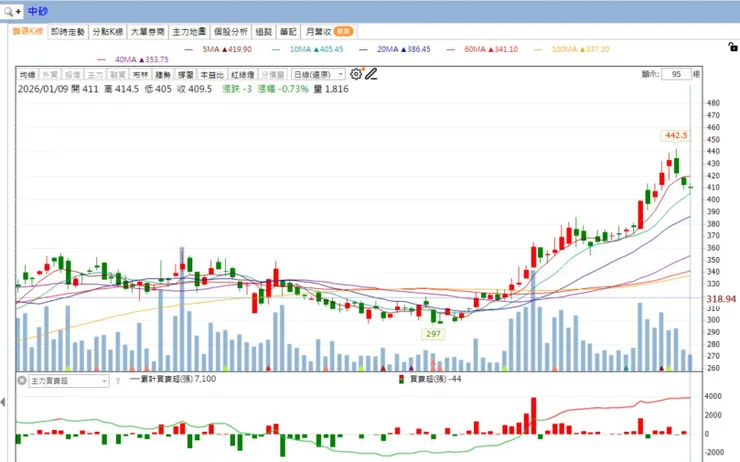Switch to 主力地圖 tab
This screenshot has height=462, width=740.
click(x=189, y=32)
